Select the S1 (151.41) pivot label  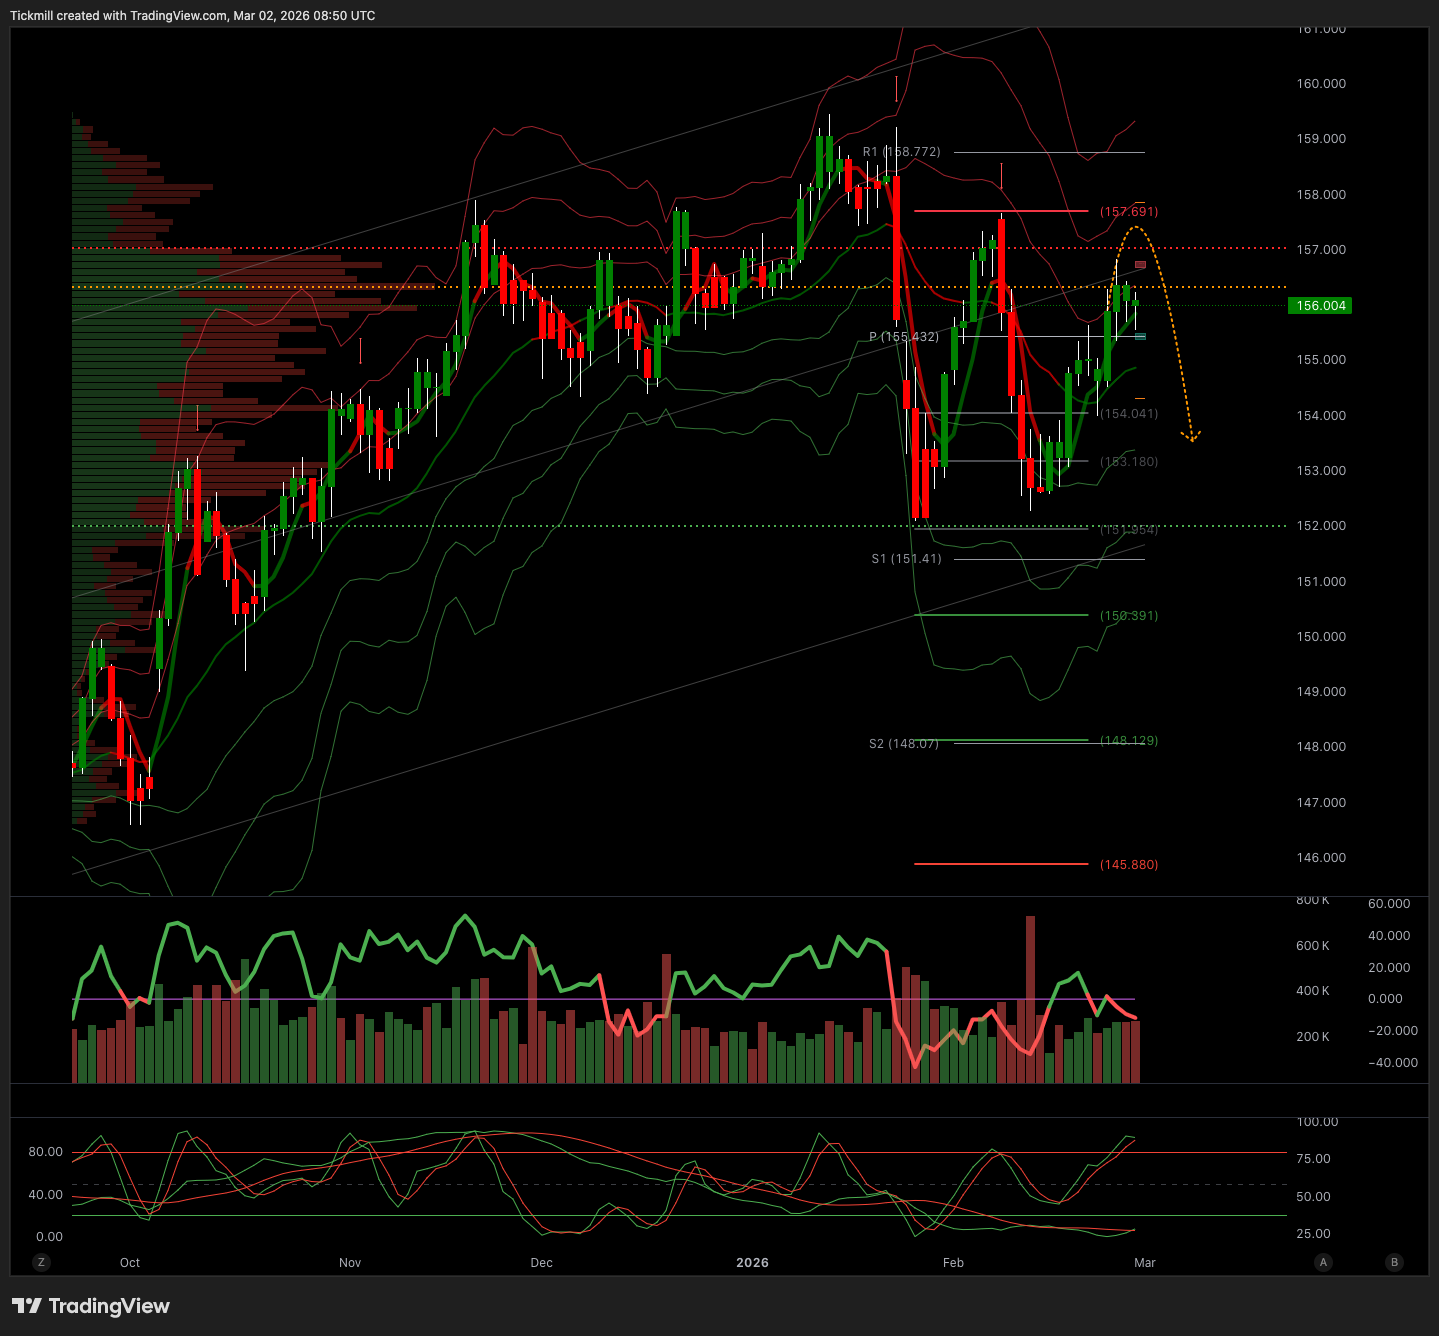pyautogui.click(x=906, y=559)
